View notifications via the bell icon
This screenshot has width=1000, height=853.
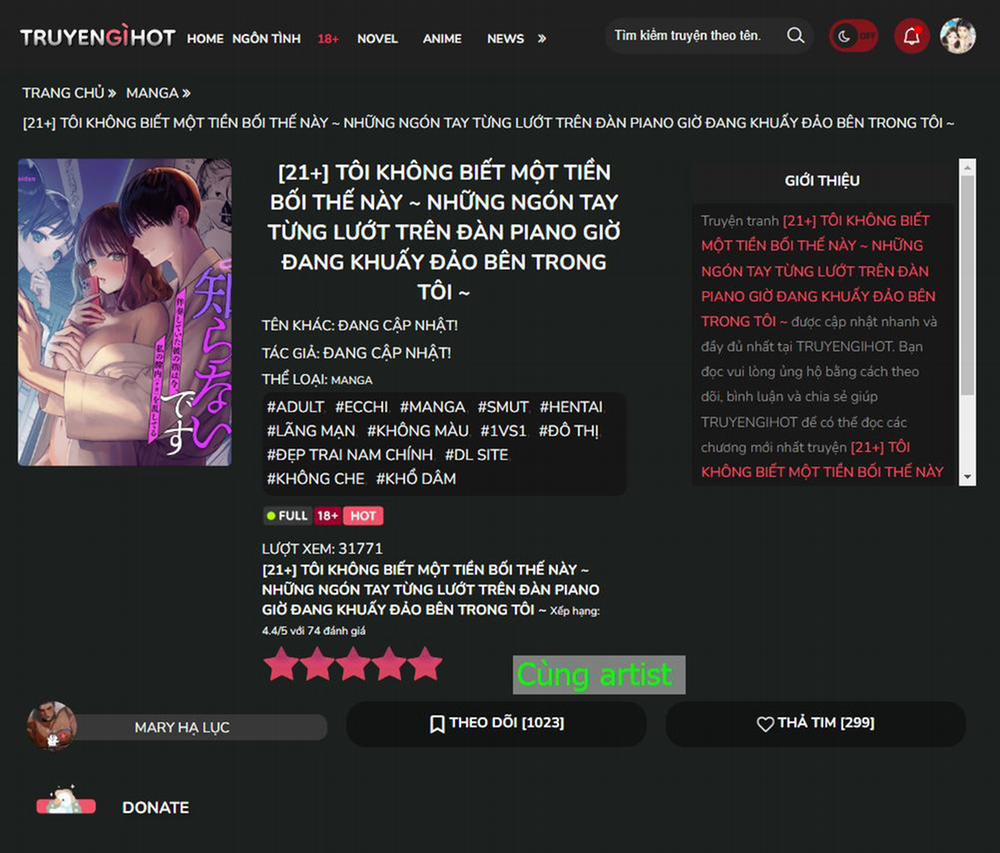coord(910,35)
